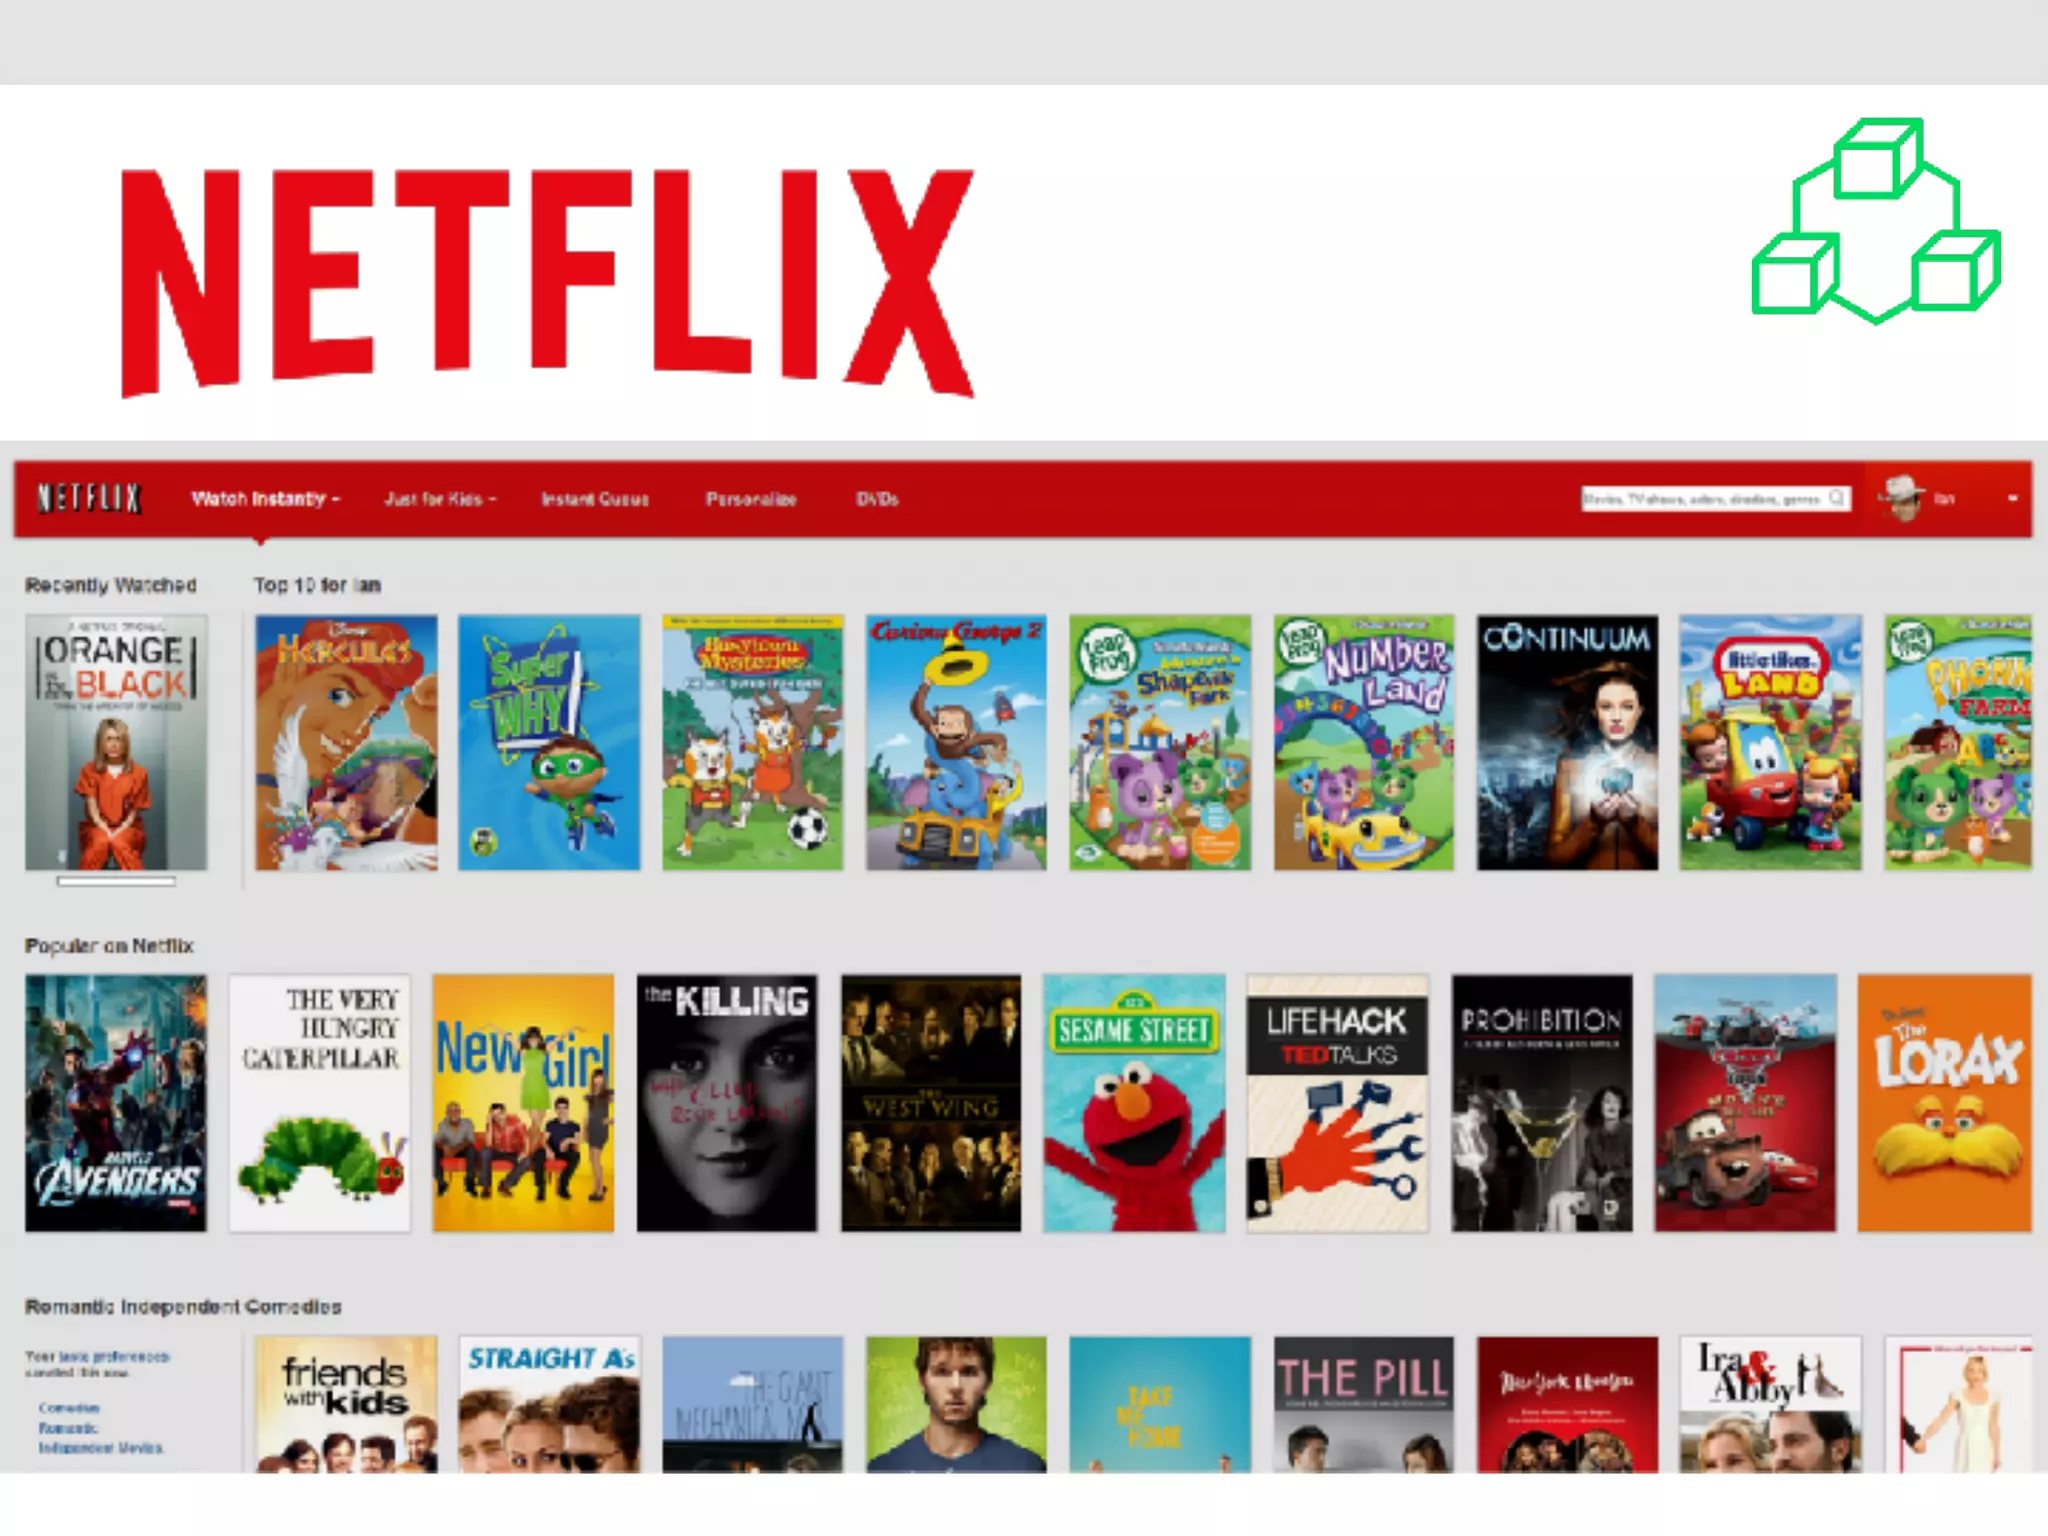Open the Sesame Street poster

[1134, 1103]
